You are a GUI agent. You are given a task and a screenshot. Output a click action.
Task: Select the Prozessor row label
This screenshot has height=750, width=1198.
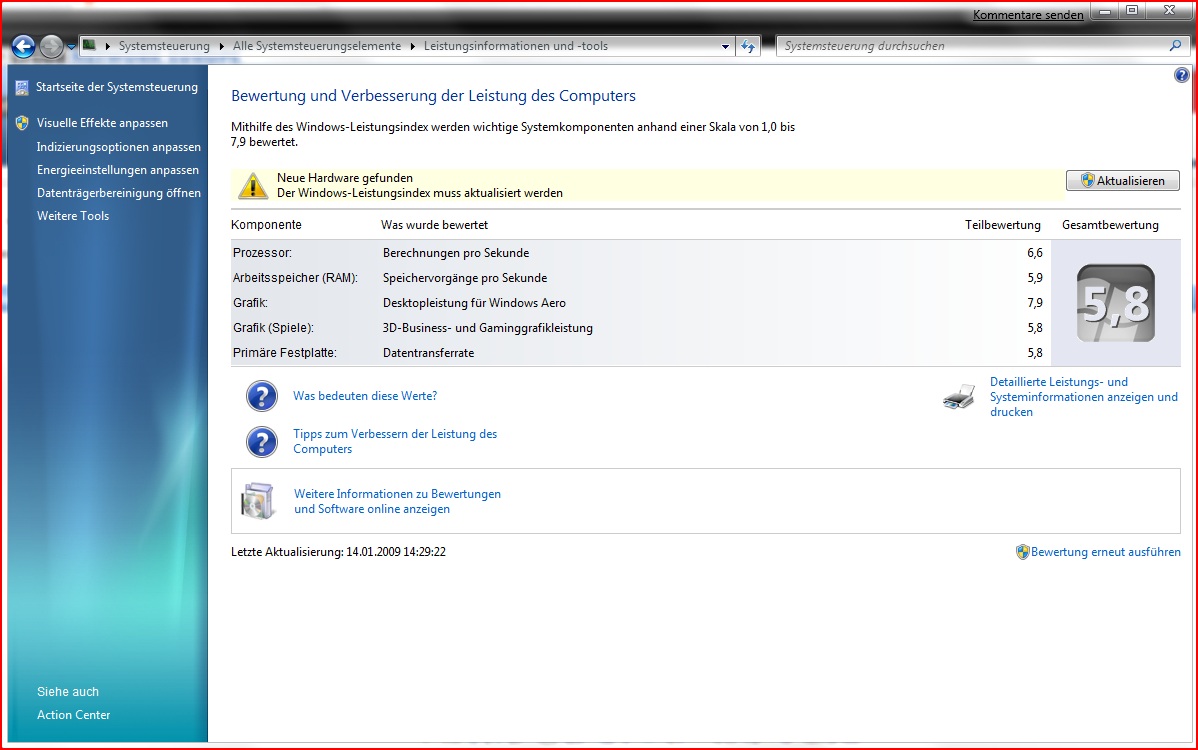pos(262,253)
